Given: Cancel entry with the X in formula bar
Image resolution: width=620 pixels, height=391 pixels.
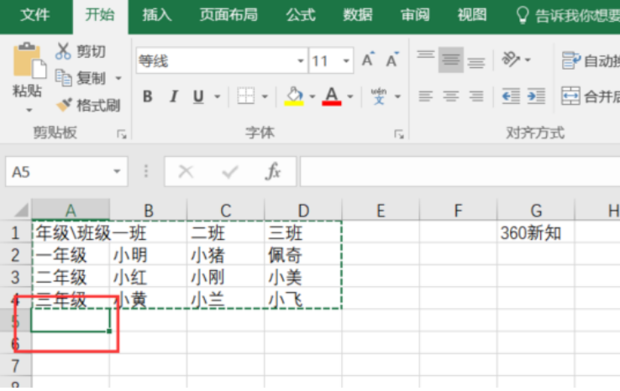Looking at the screenshot, I should tap(185, 172).
